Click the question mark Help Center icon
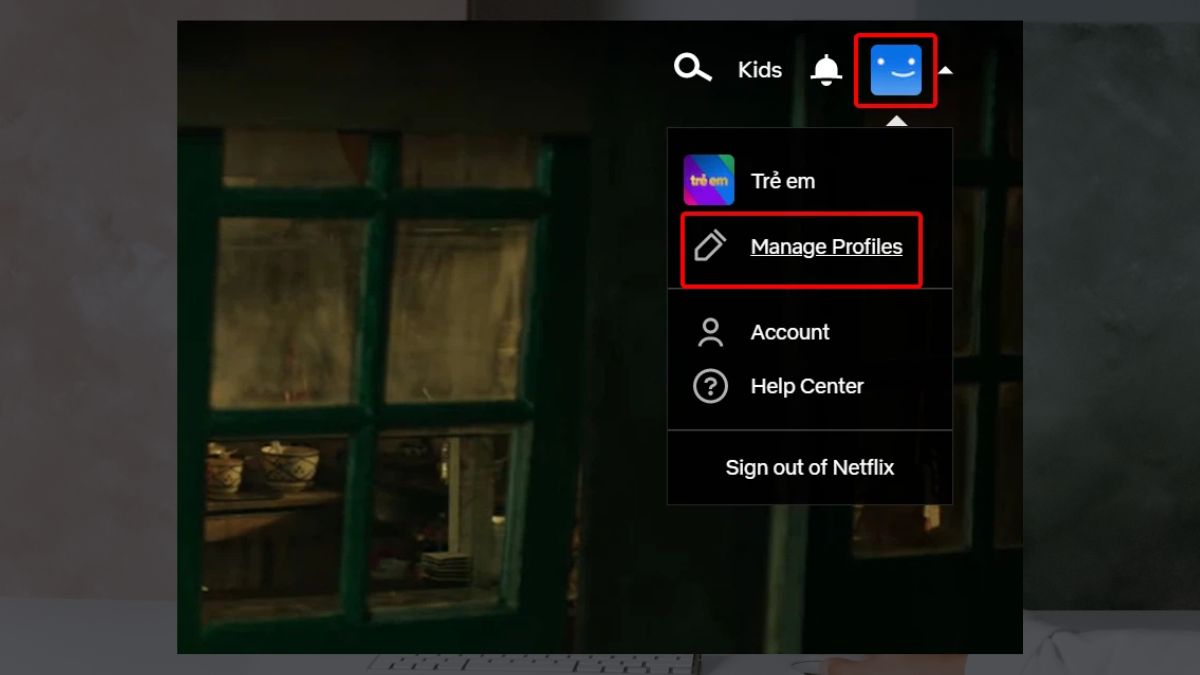The image size is (1200, 675). [710, 386]
